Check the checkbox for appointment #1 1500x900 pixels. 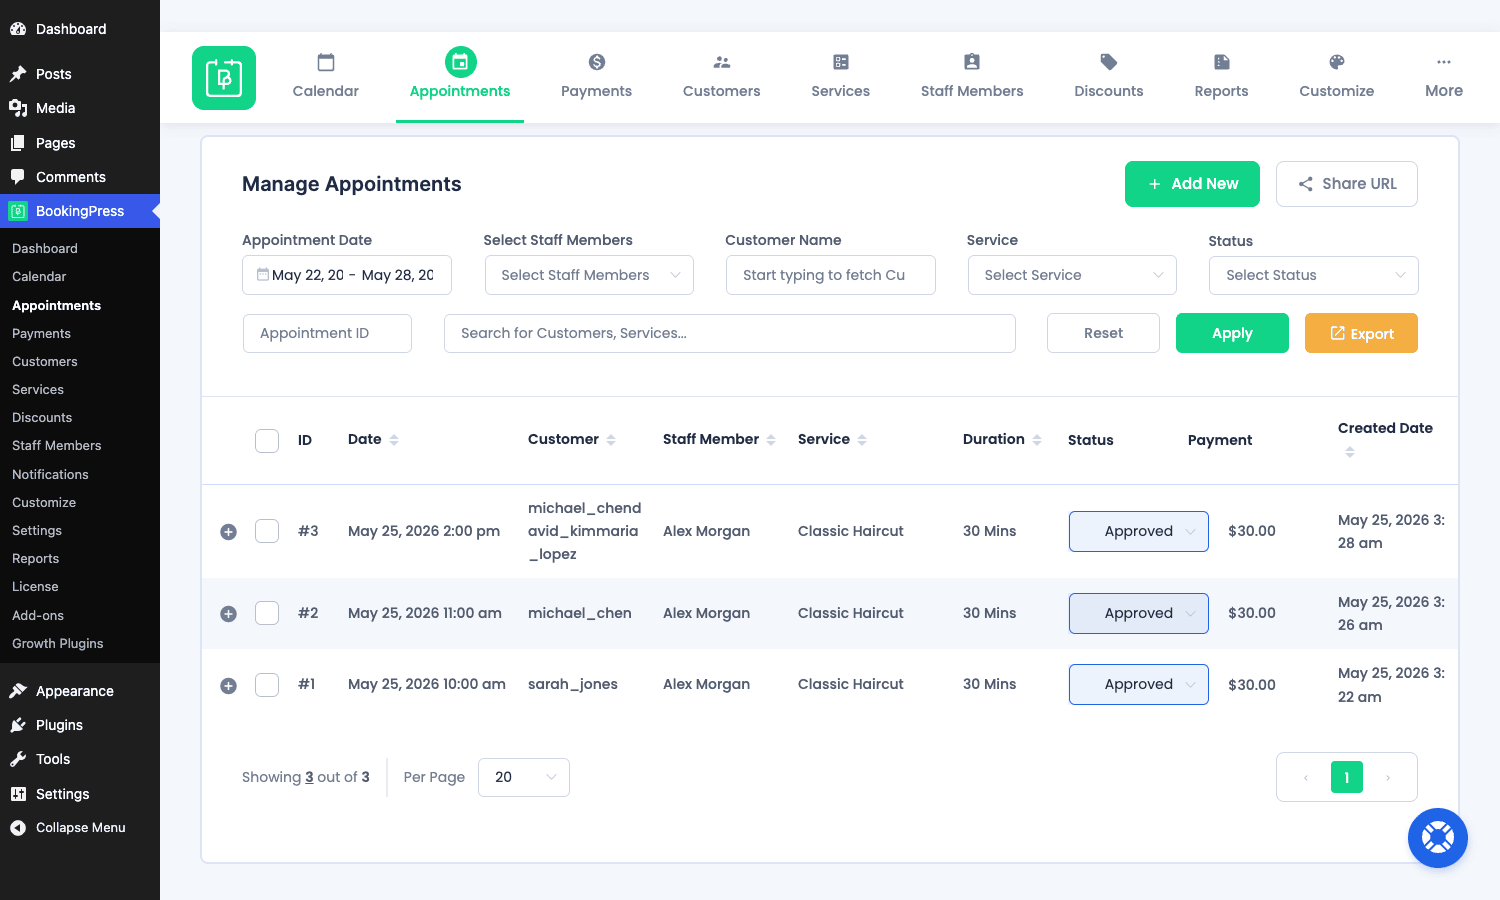click(x=267, y=685)
